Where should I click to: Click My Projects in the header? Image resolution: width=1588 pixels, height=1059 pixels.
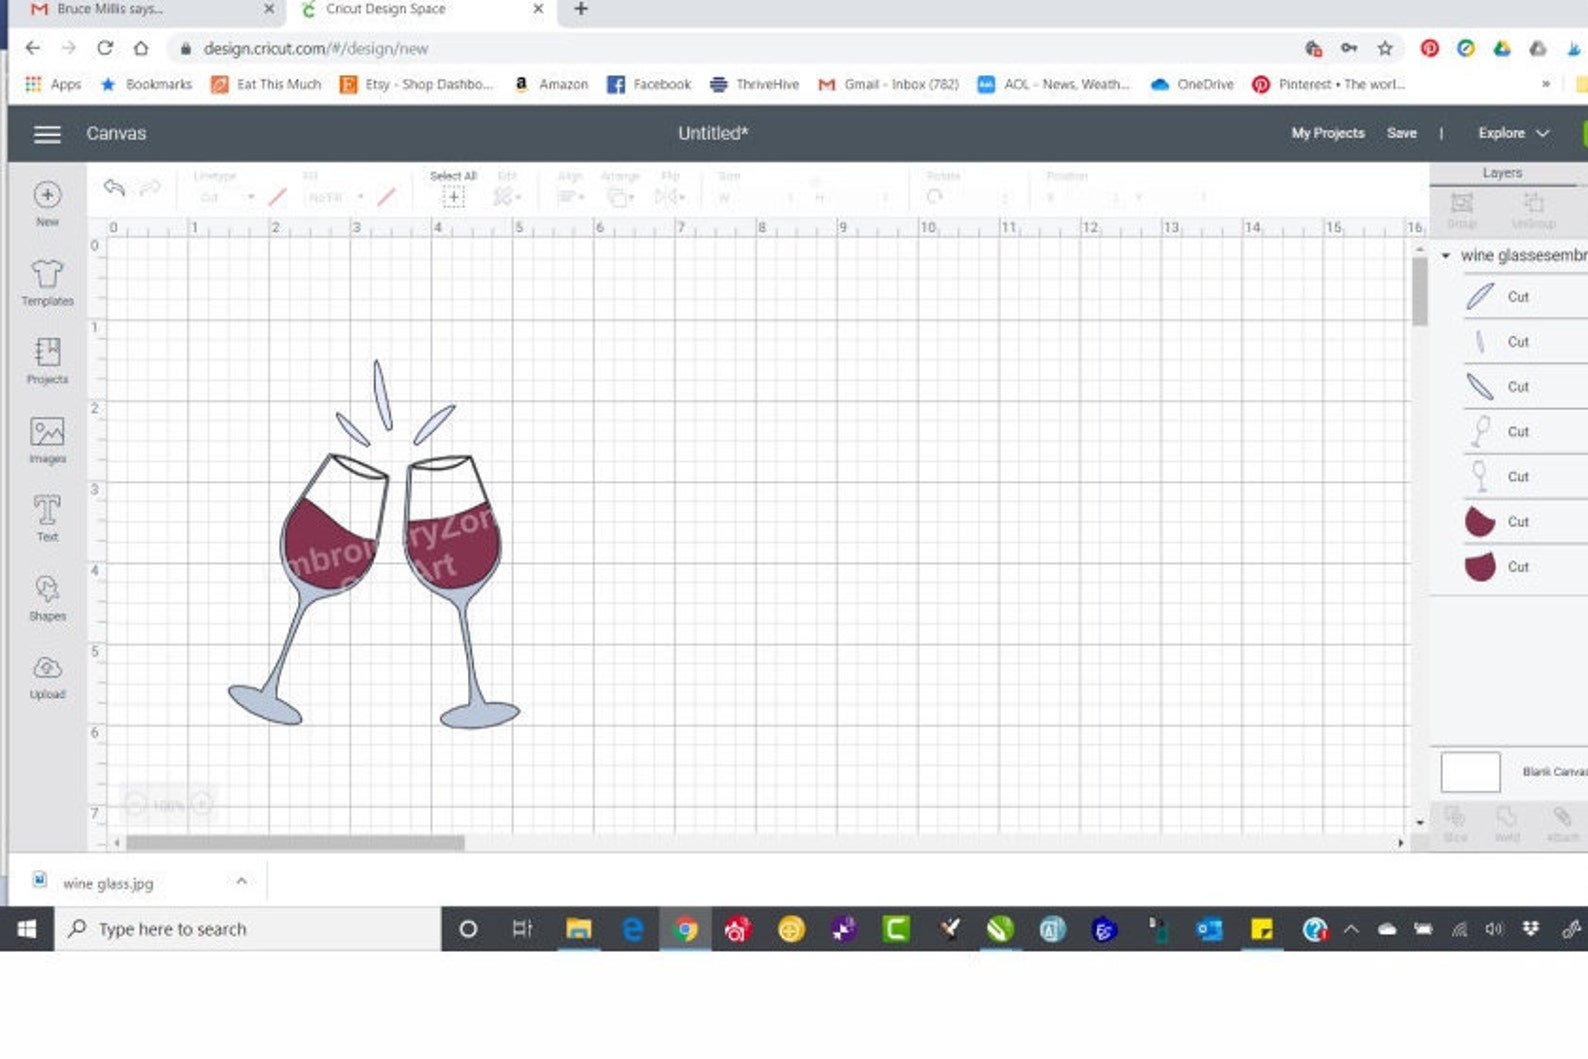(x=1328, y=133)
